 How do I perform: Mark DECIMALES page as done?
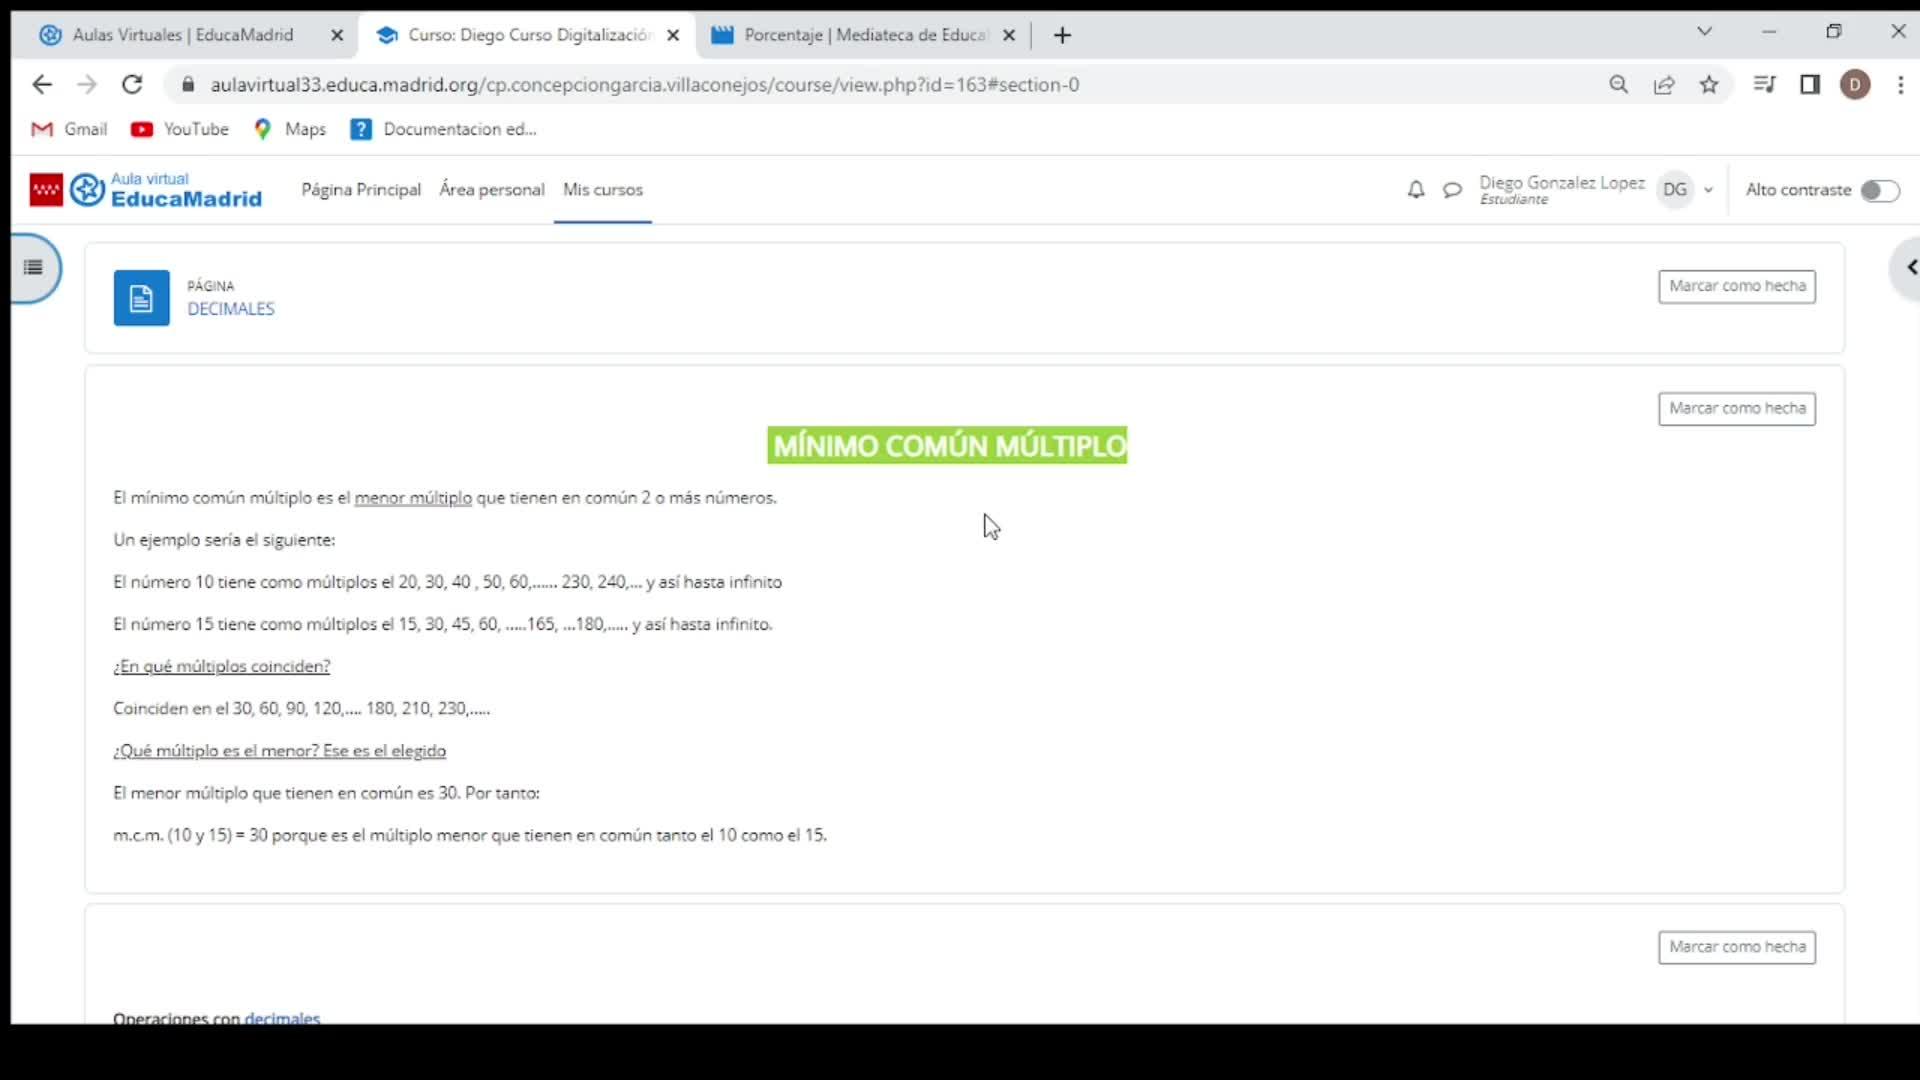1736,286
